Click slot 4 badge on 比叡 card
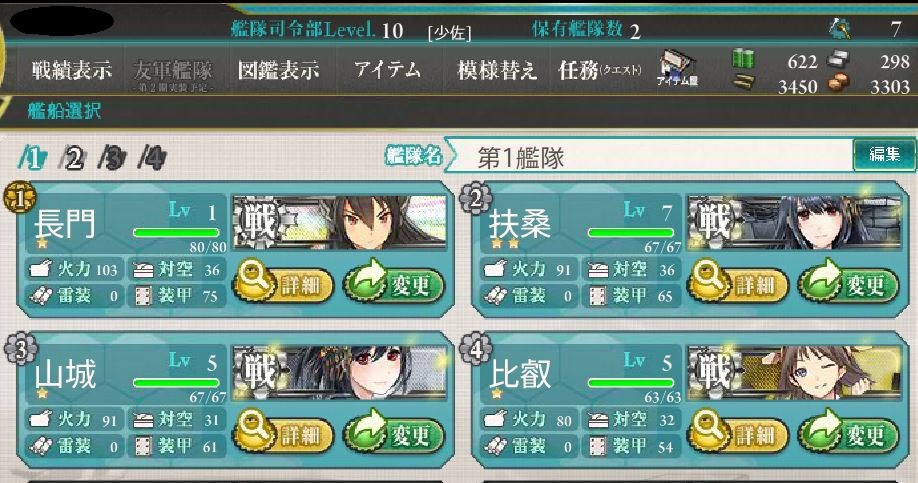Screen dimensions: 918x483 (x=475, y=349)
